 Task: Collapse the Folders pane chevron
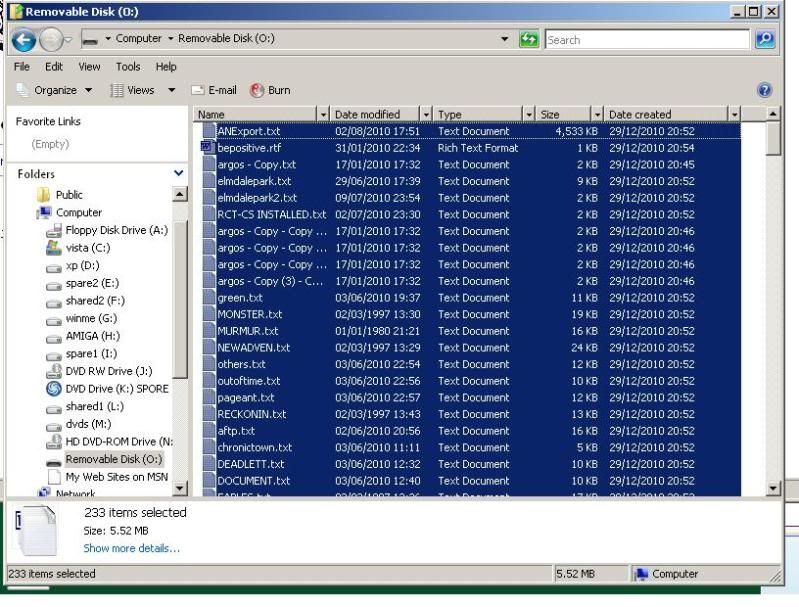[x=179, y=173]
